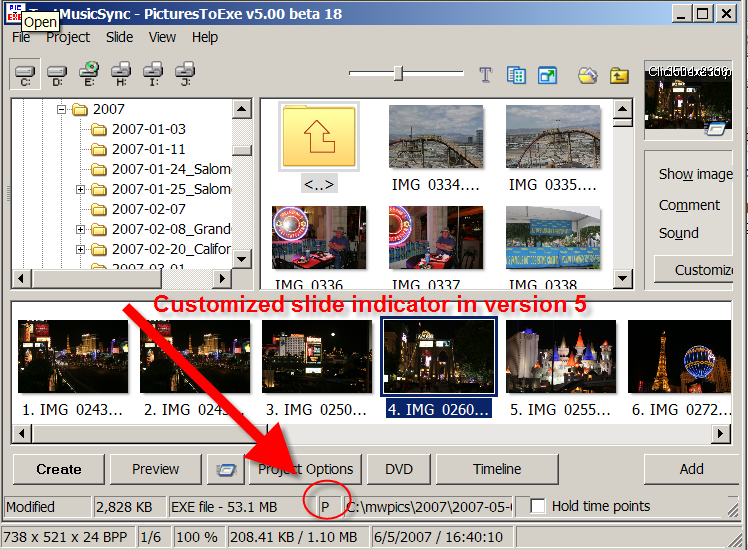Expand the 2007-02-08_Grand folder node
748x550 pixels.
point(80,229)
